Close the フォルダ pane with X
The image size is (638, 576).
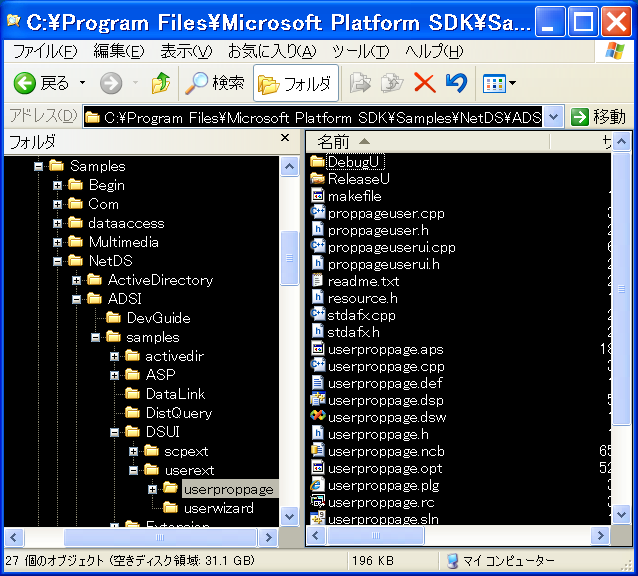[x=285, y=138]
